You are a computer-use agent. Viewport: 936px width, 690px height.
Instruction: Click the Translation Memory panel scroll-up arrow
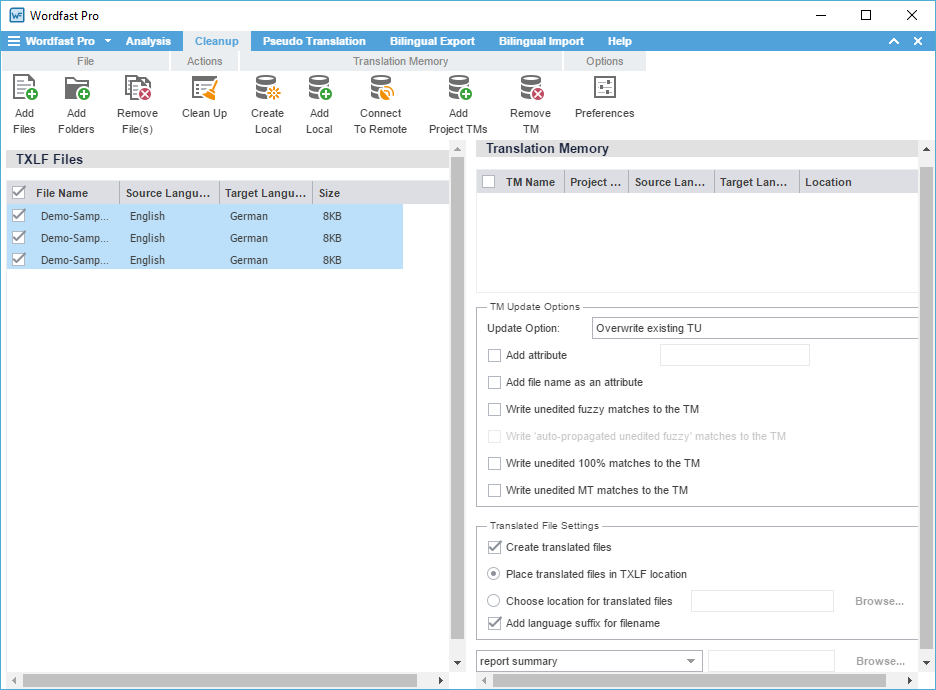926,149
